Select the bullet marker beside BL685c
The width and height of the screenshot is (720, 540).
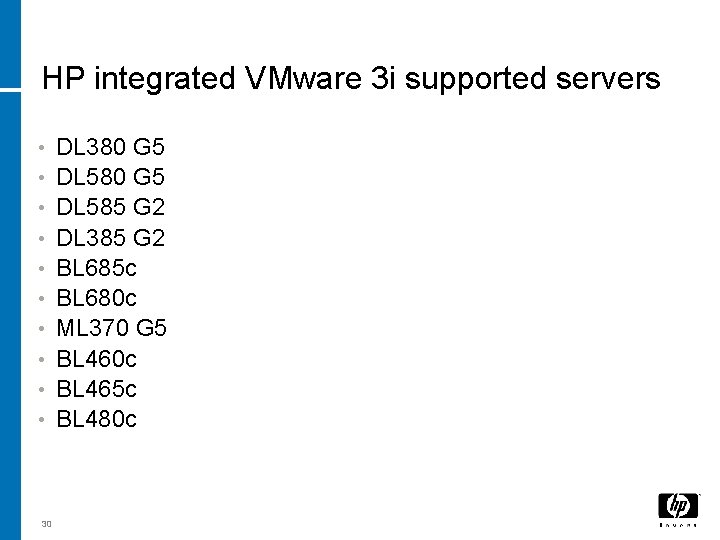point(39,269)
